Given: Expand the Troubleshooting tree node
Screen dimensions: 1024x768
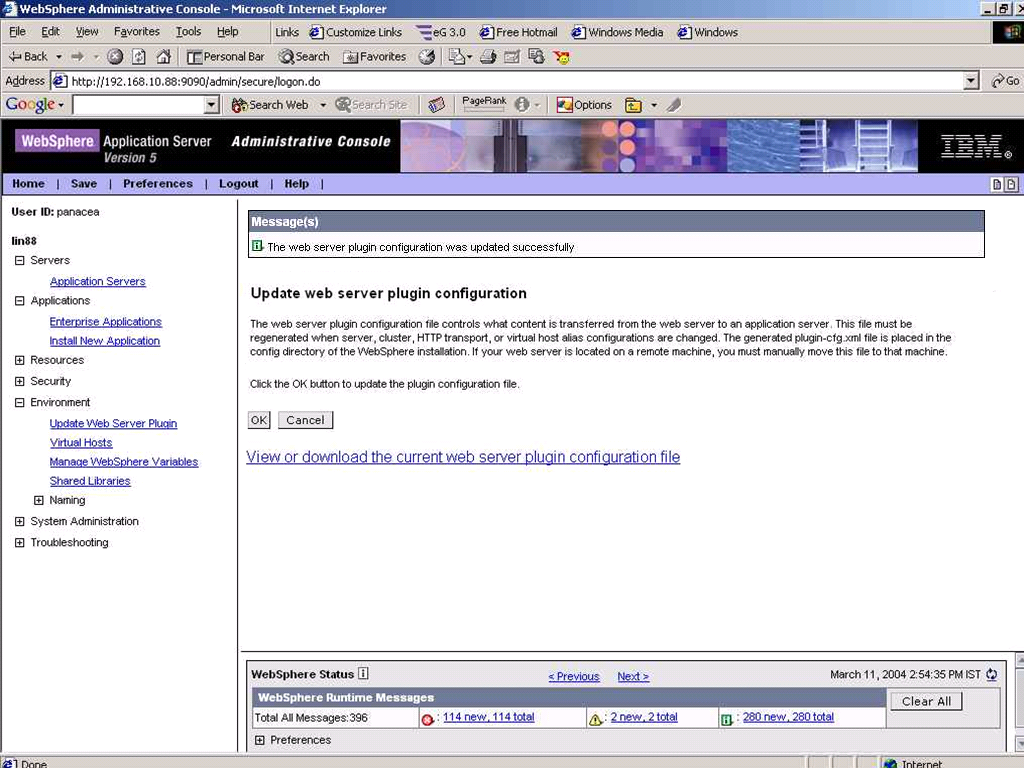Looking at the screenshot, I should [x=20, y=542].
